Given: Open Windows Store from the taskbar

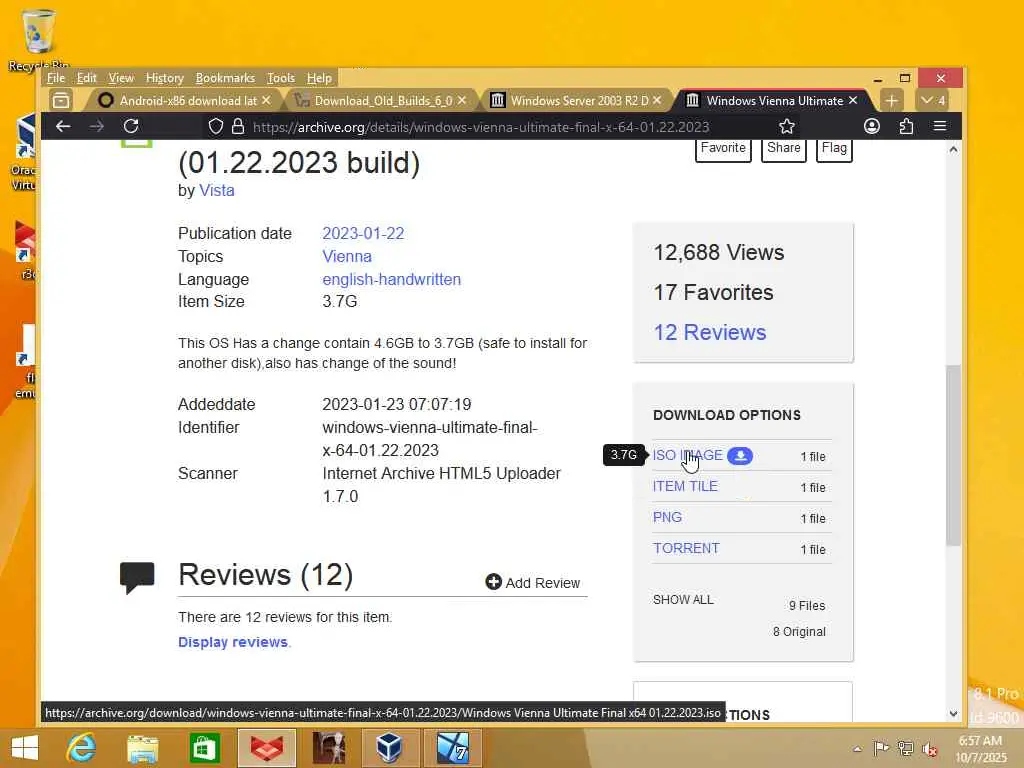Looking at the screenshot, I should pyautogui.click(x=204, y=748).
